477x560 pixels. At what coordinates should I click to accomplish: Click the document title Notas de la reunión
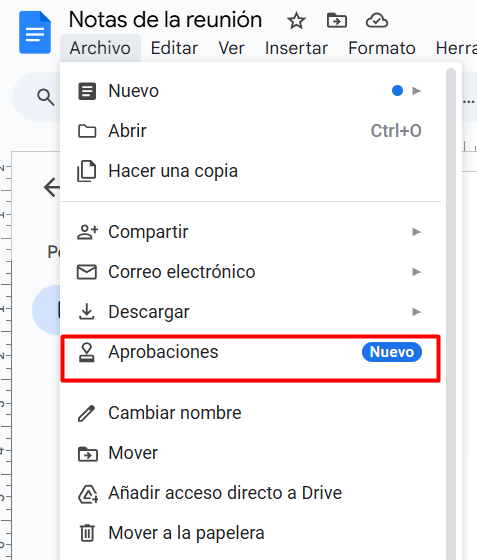tap(165, 20)
